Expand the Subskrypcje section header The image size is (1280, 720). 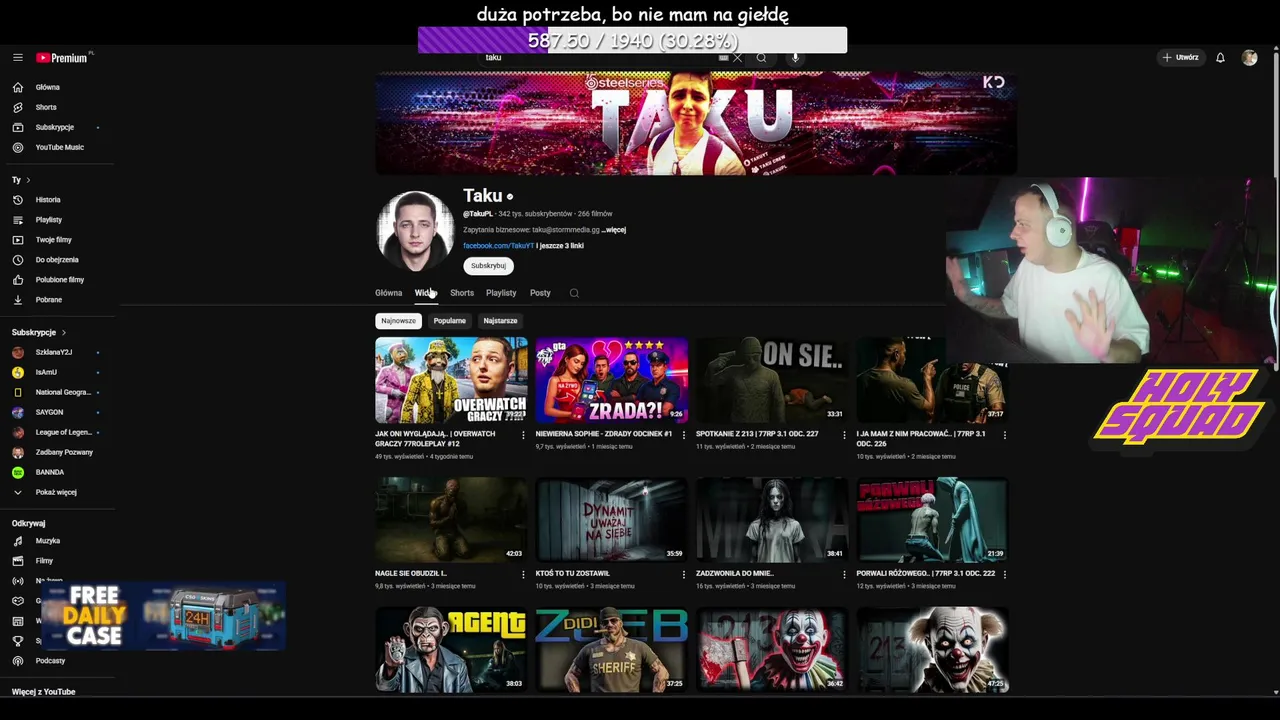tap(39, 332)
